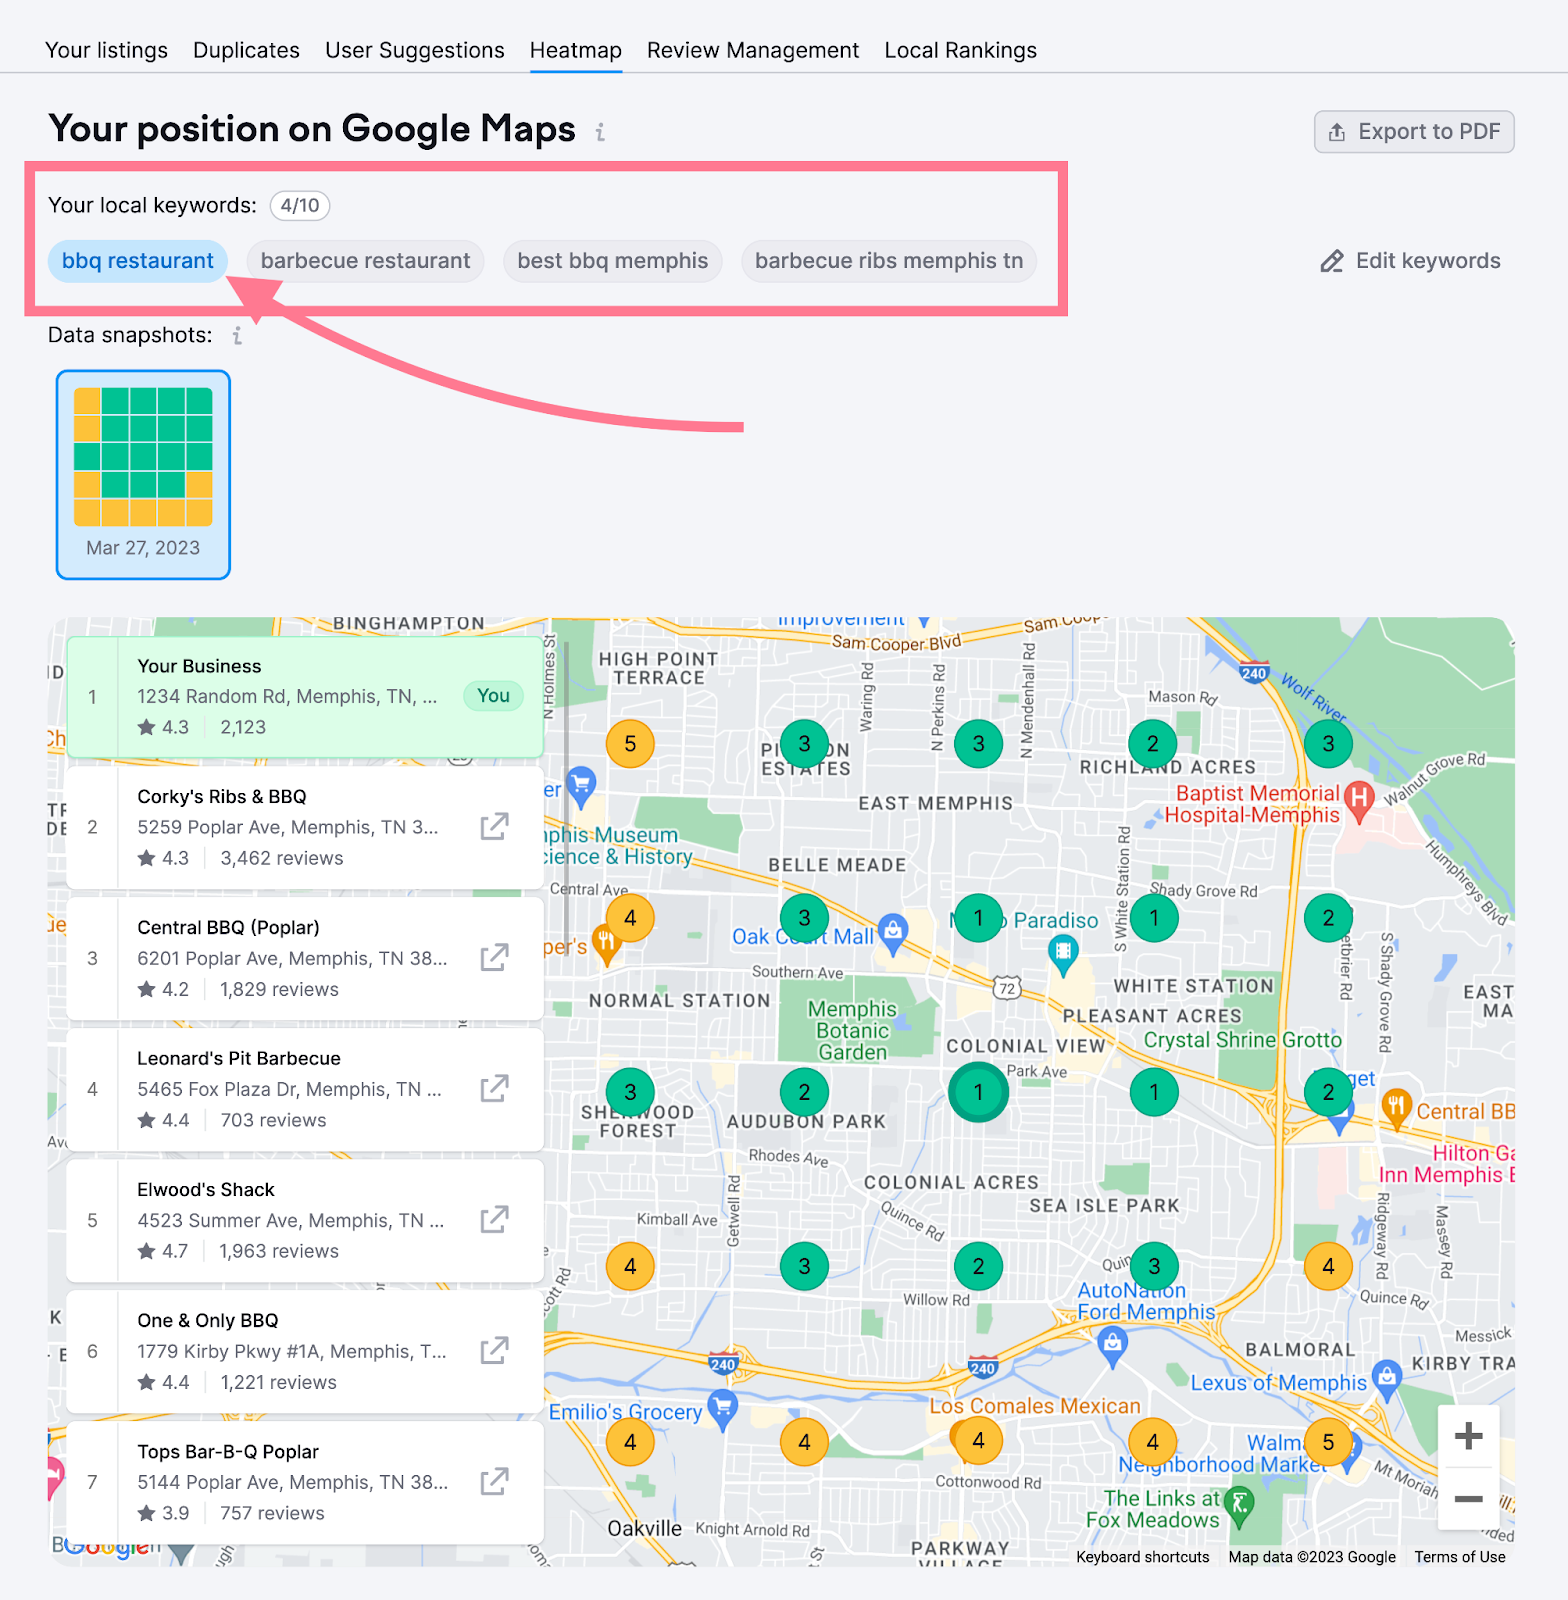
Task: Select the Central BBQ (Poplar) listing
Action: tap(305, 959)
